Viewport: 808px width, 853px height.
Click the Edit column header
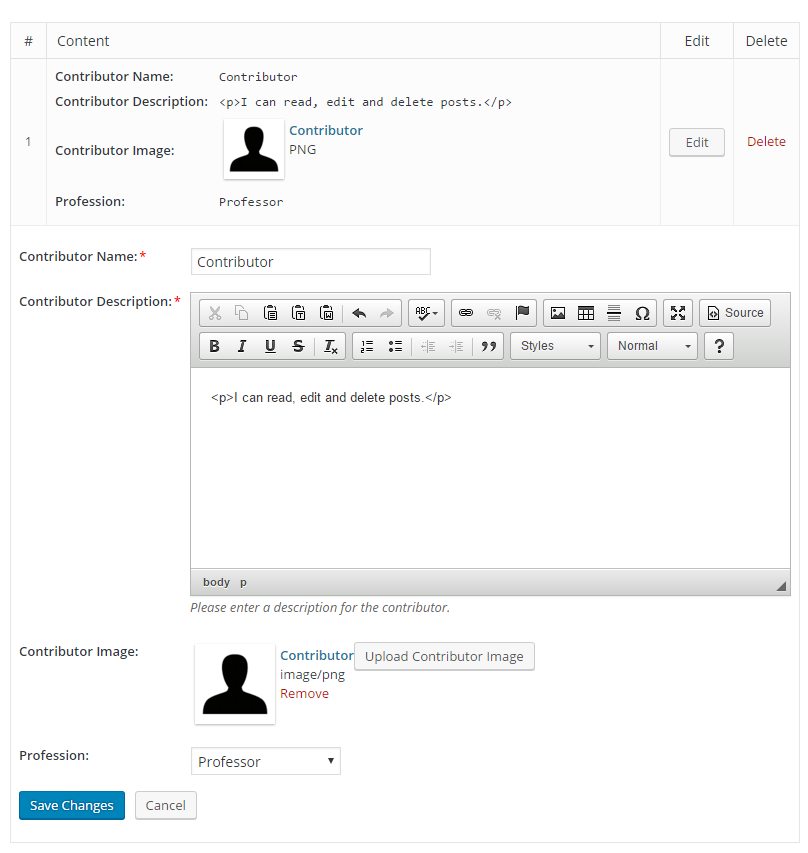696,41
